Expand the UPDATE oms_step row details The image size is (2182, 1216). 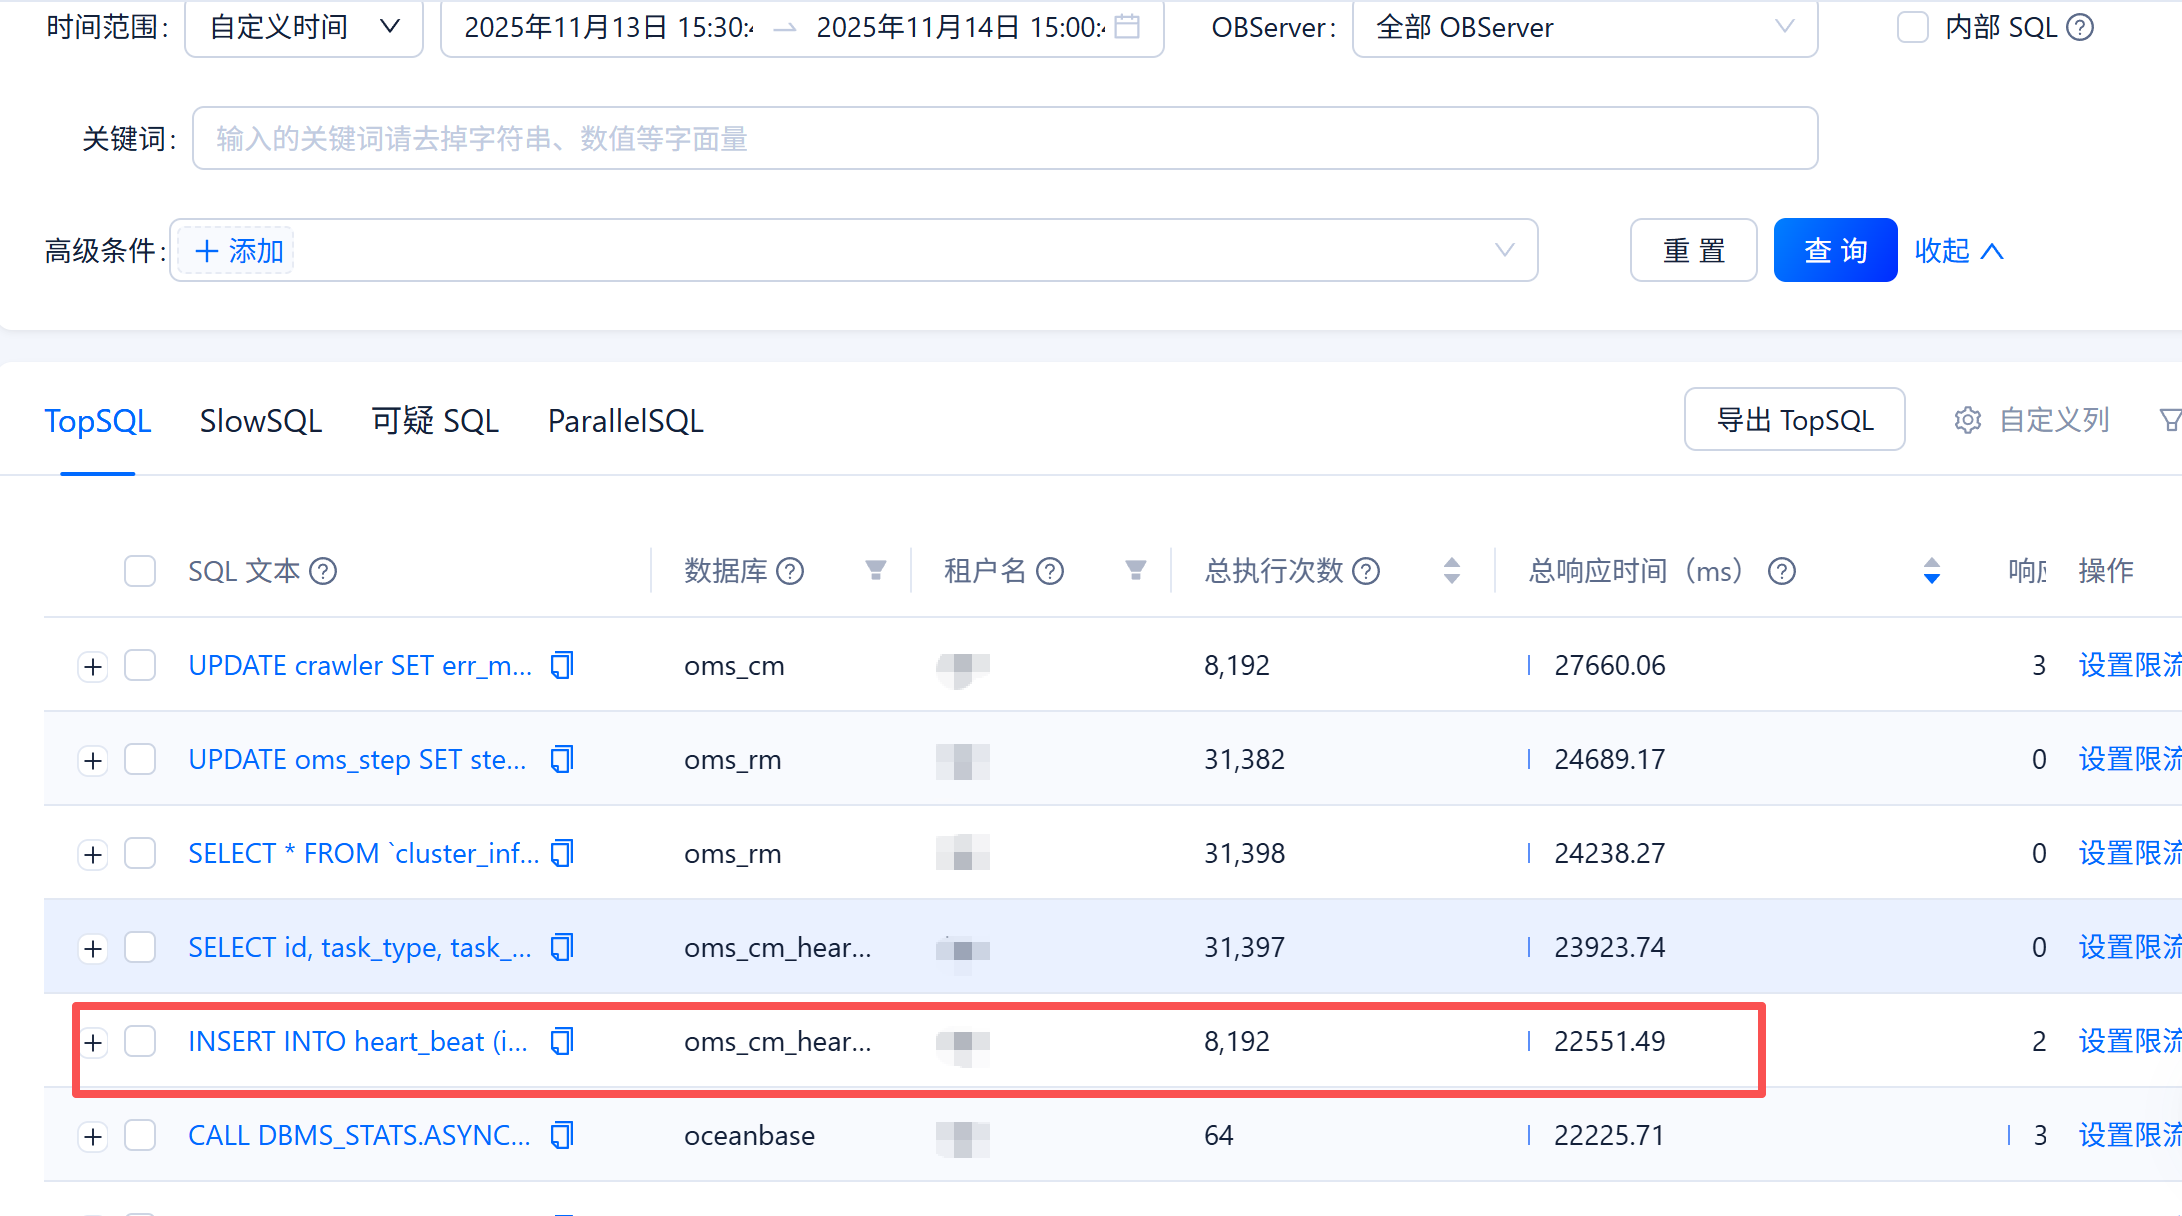pyautogui.click(x=93, y=760)
